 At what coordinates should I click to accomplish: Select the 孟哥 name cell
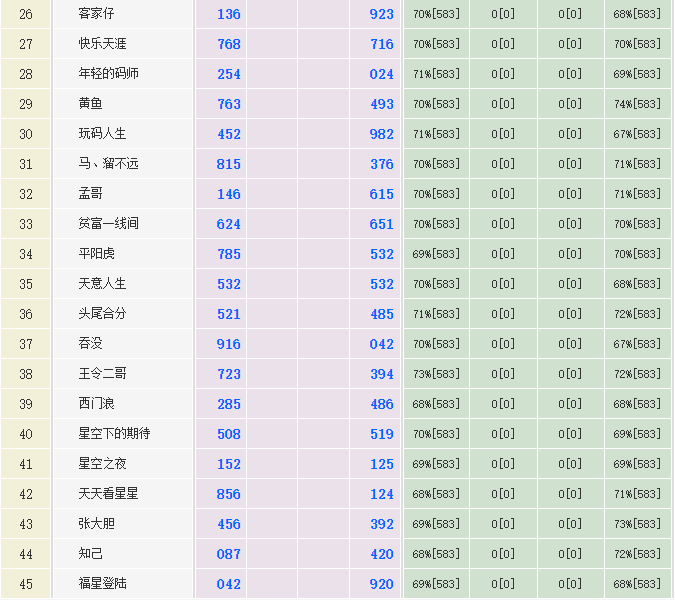[x=90, y=194]
